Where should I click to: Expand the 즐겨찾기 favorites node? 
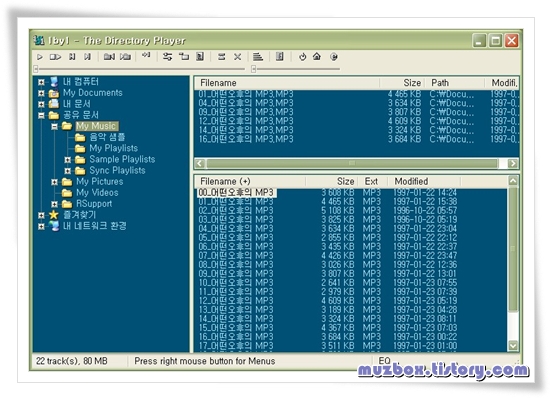point(41,215)
